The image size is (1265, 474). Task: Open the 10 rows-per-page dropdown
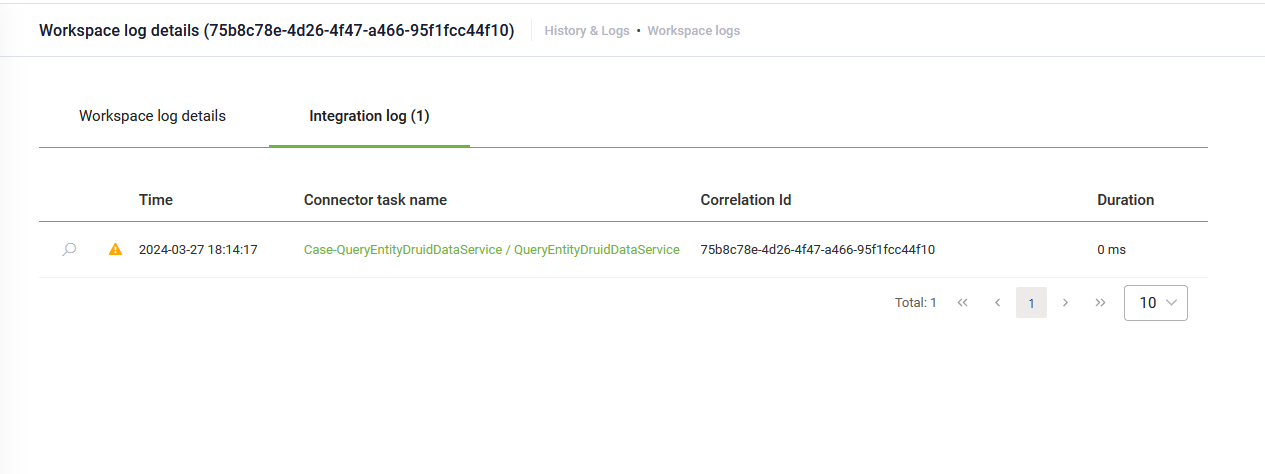point(1156,302)
